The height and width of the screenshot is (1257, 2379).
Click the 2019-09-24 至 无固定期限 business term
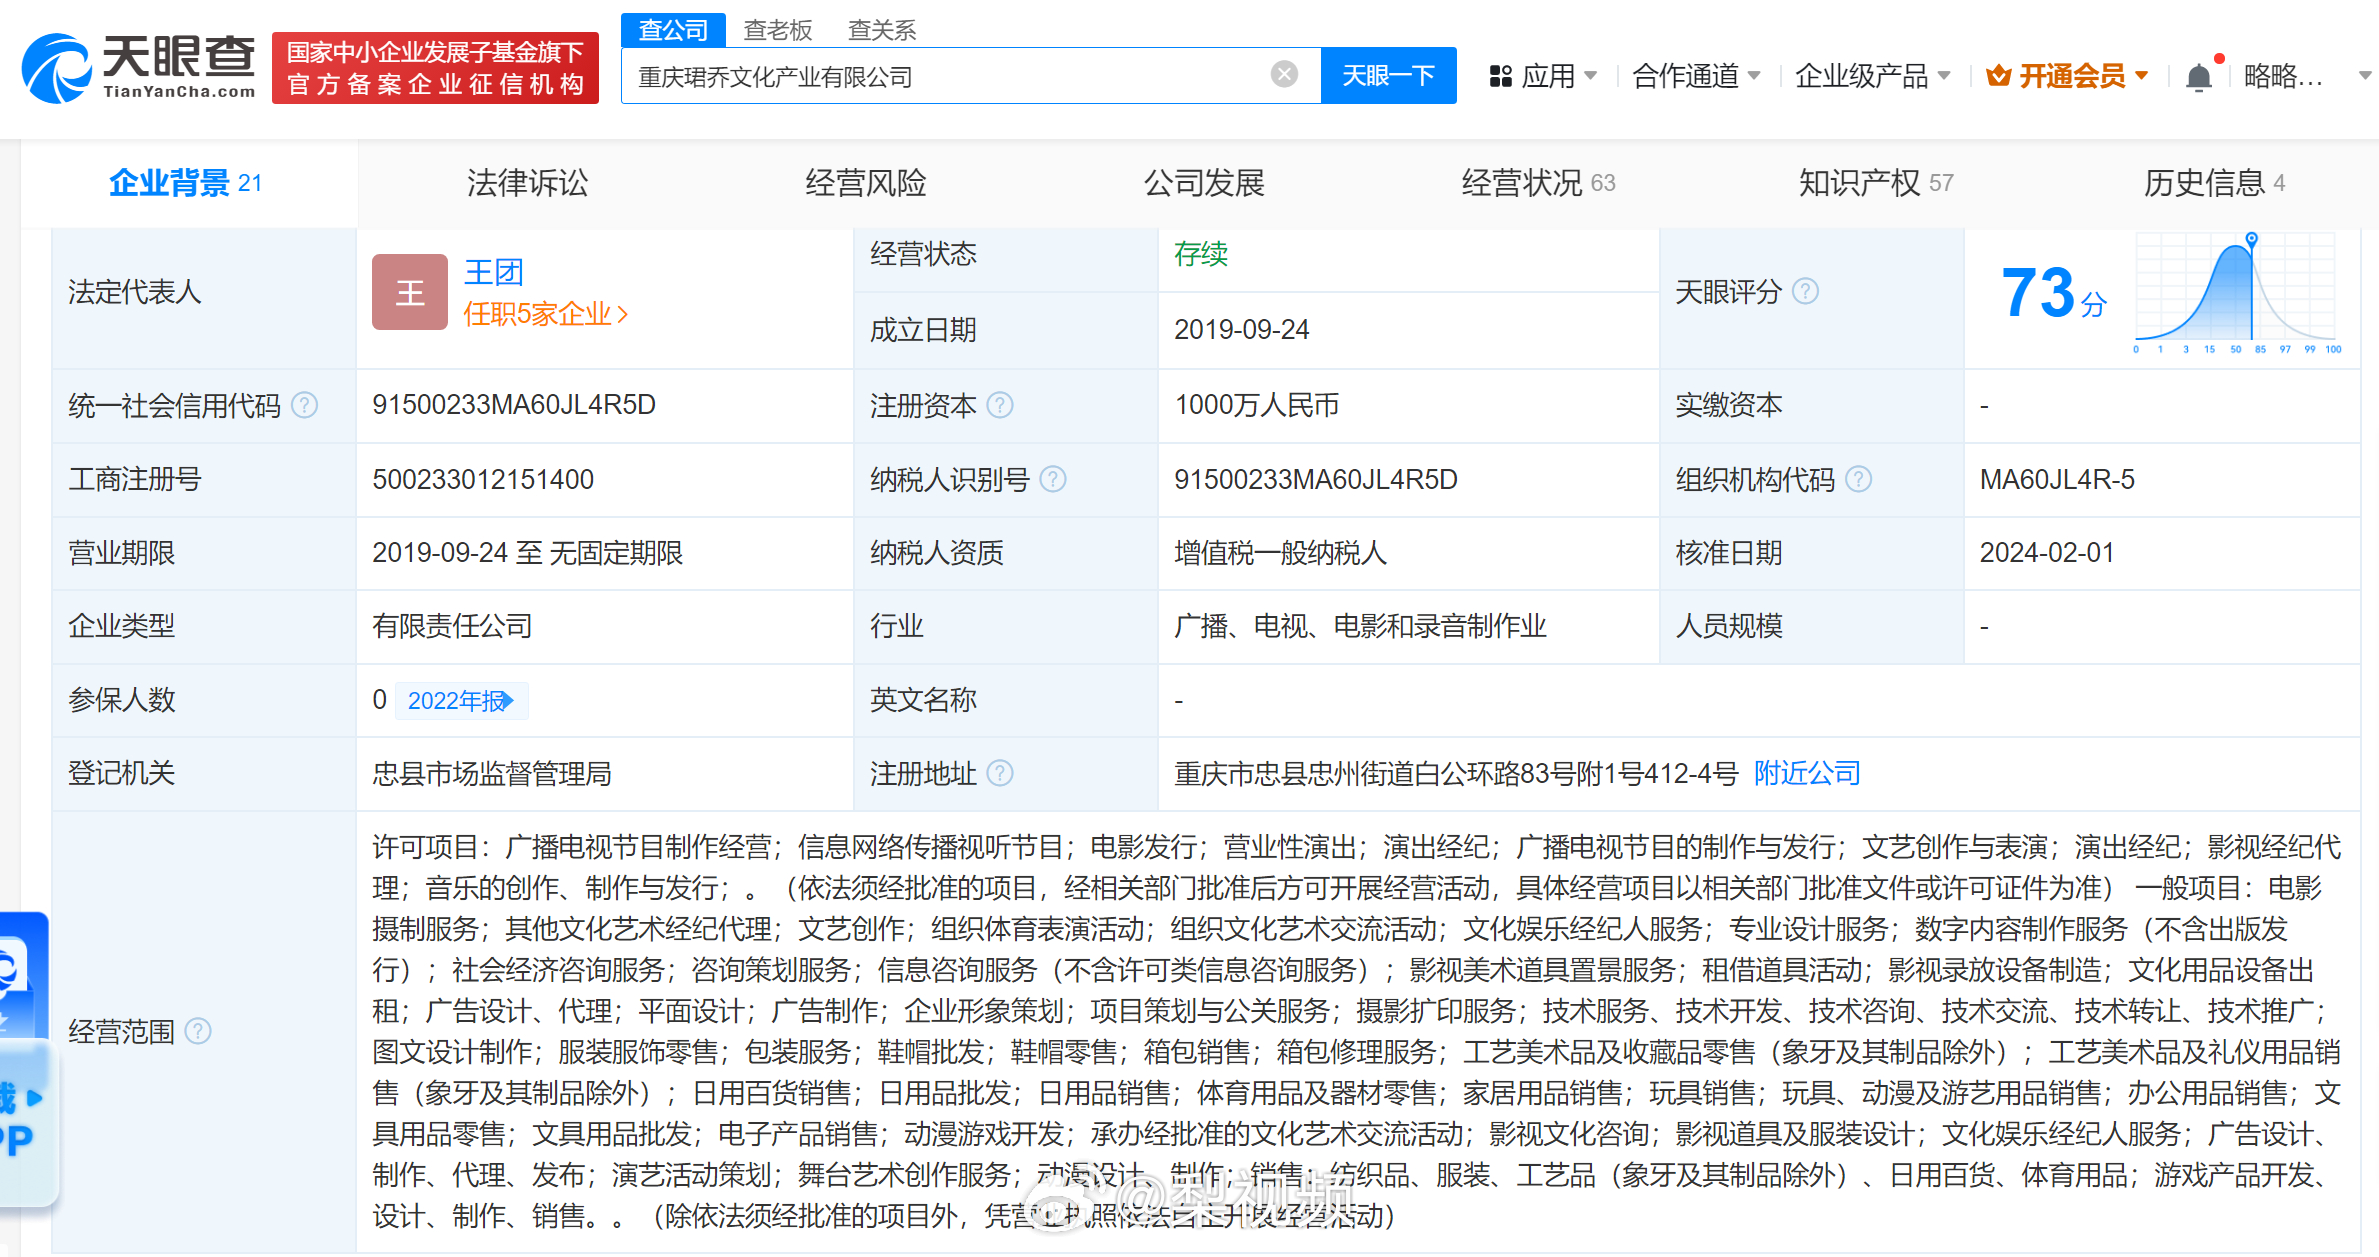(528, 553)
